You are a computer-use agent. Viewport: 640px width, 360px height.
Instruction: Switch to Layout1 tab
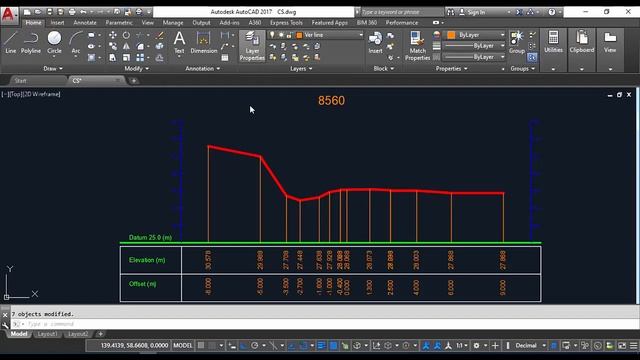coord(47,334)
